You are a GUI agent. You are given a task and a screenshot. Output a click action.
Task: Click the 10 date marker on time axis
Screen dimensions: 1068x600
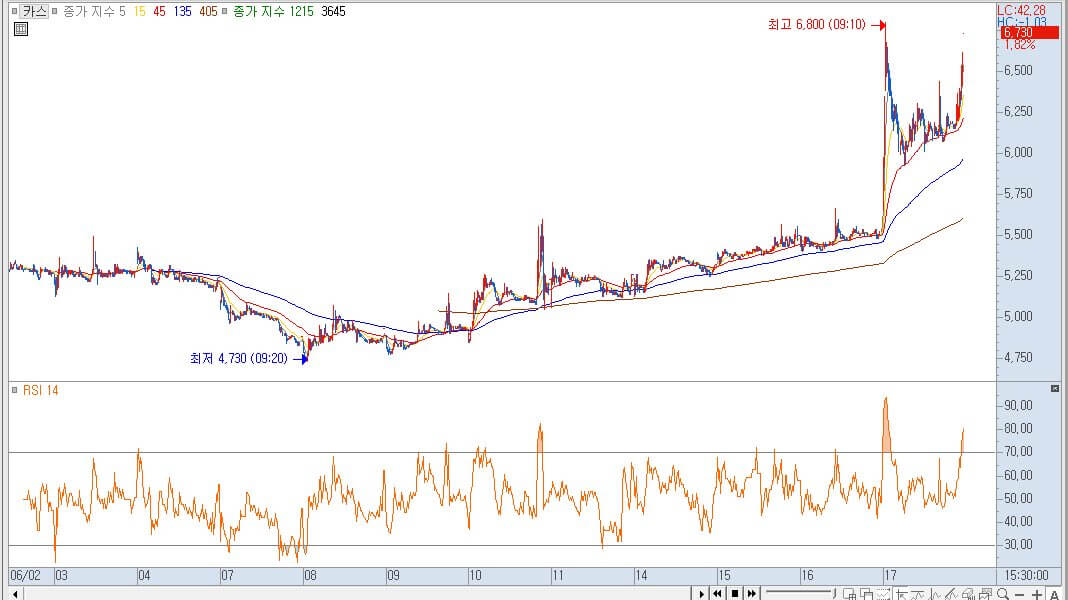(475, 575)
